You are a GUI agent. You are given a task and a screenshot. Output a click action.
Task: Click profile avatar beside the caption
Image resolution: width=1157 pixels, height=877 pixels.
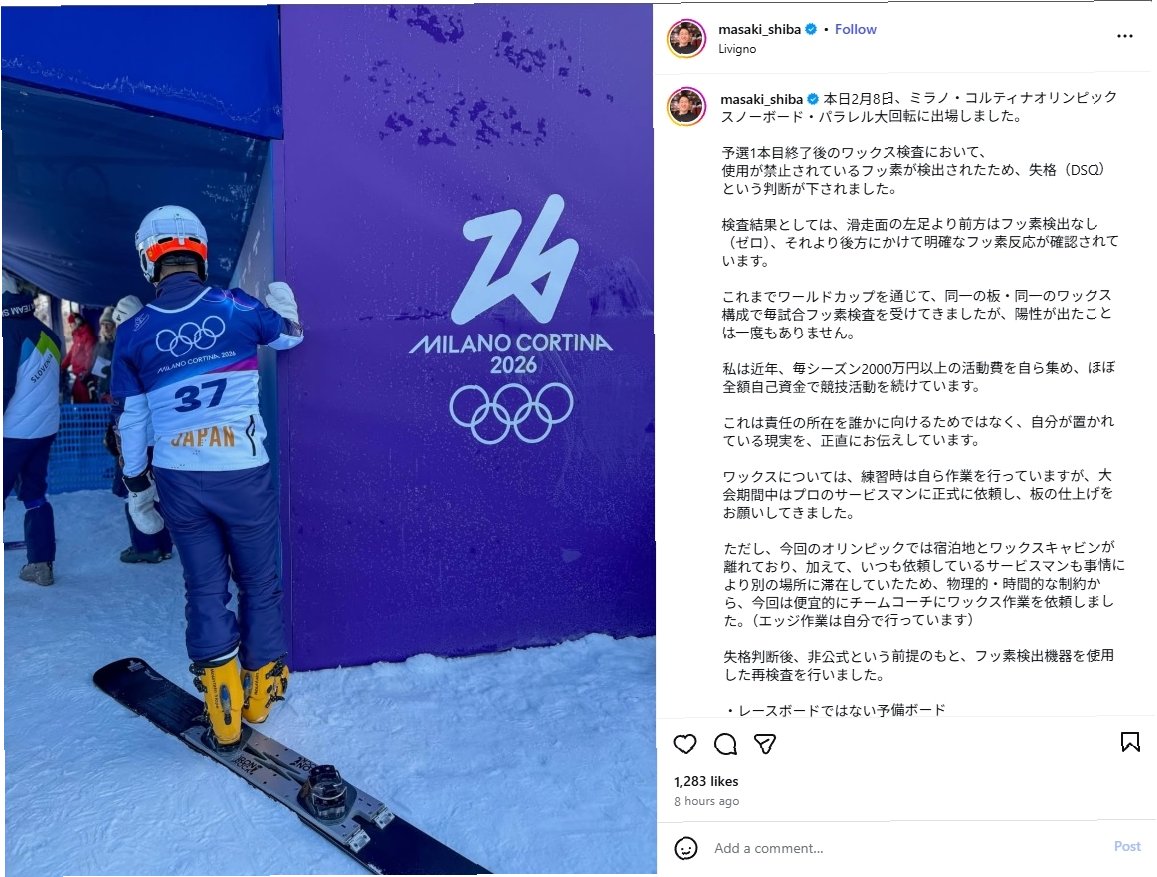pos(686,106)
